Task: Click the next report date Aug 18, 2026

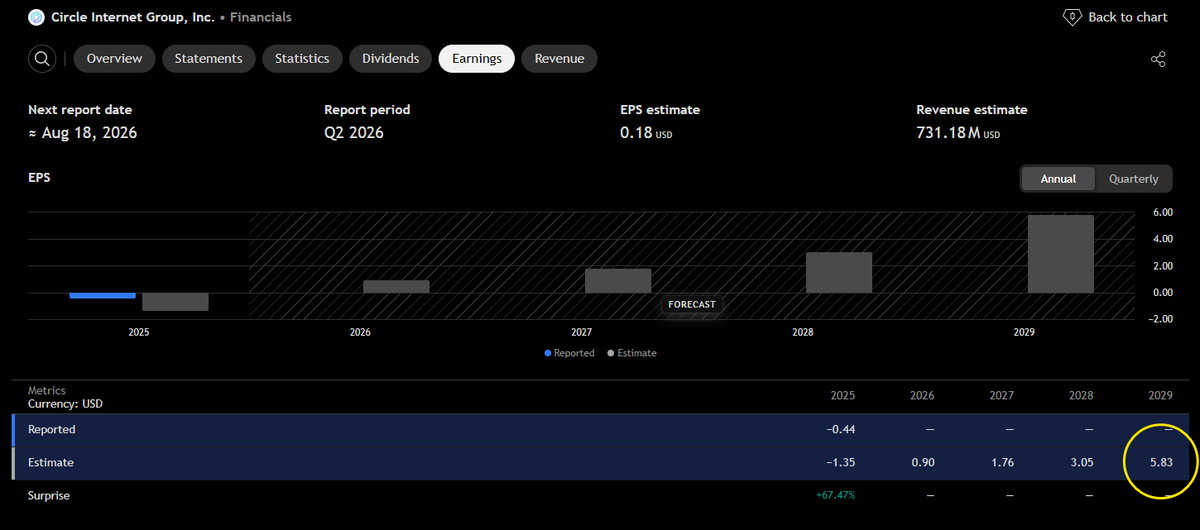Action: pos(83,133)
